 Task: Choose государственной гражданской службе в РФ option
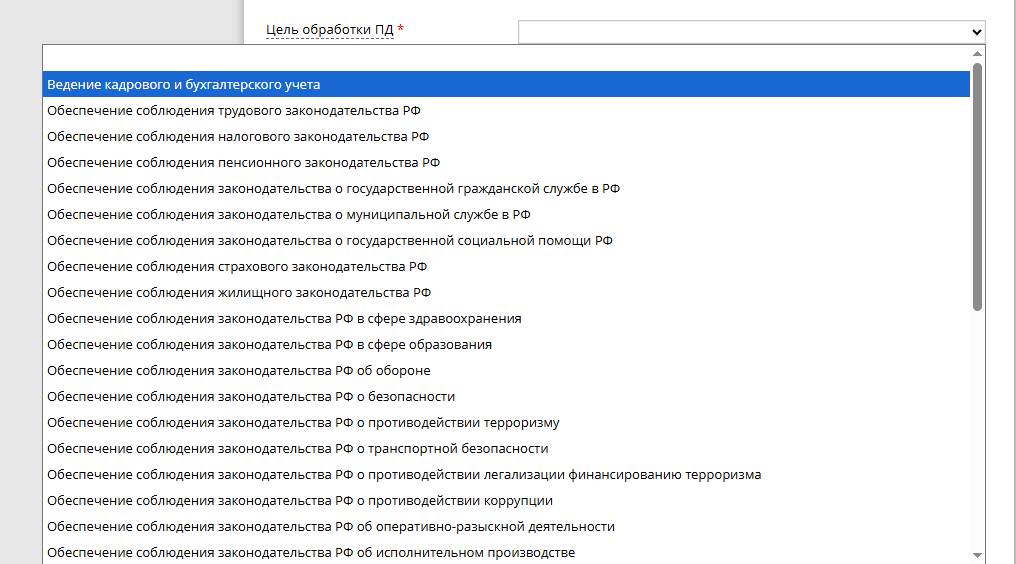point(334,189)
